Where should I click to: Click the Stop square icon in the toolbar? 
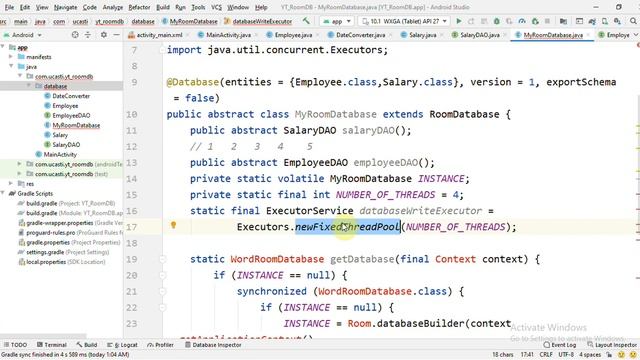pyautogui.click(x=547, y=21)
